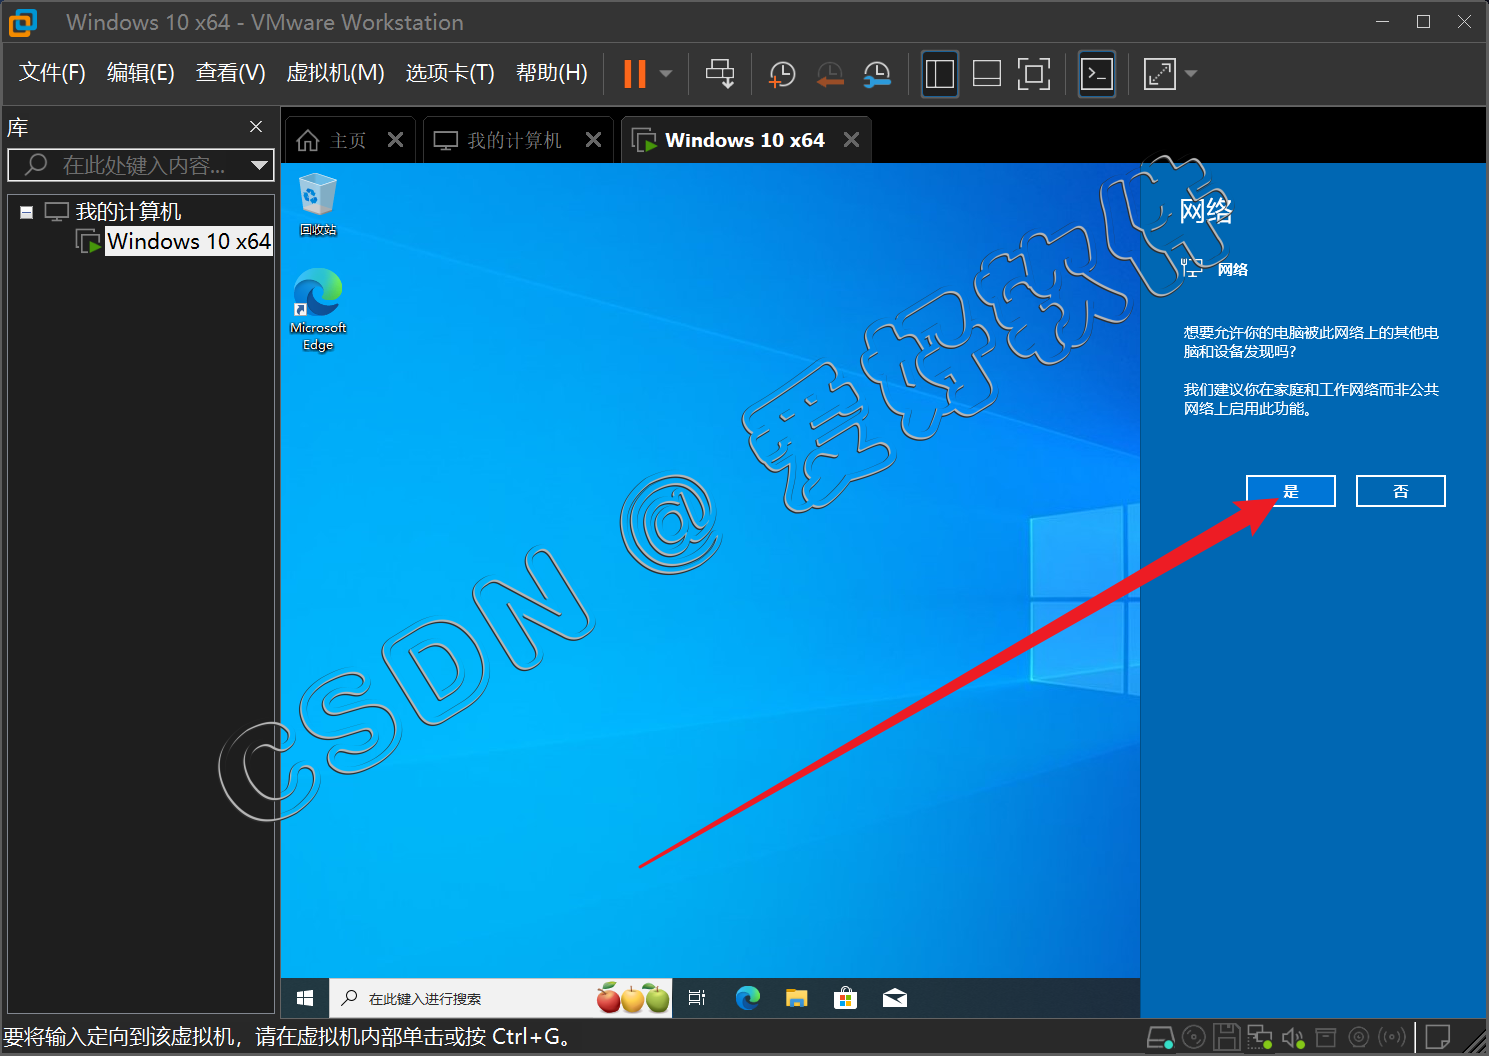Open the library search dropdown arrow

tap(260, 165)
